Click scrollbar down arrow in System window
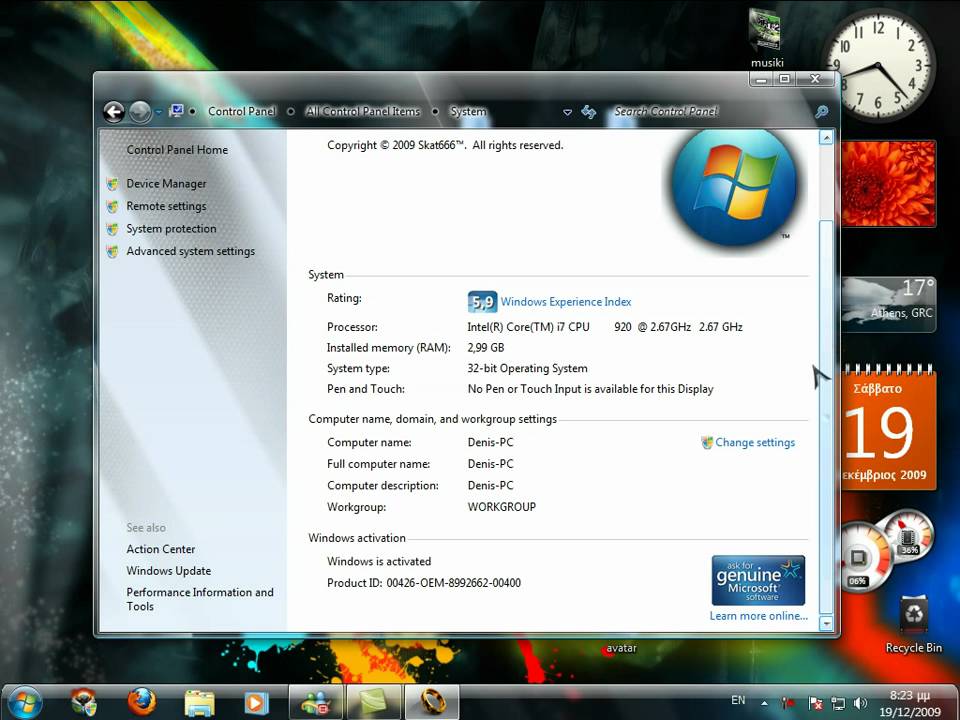 [826, 623]
